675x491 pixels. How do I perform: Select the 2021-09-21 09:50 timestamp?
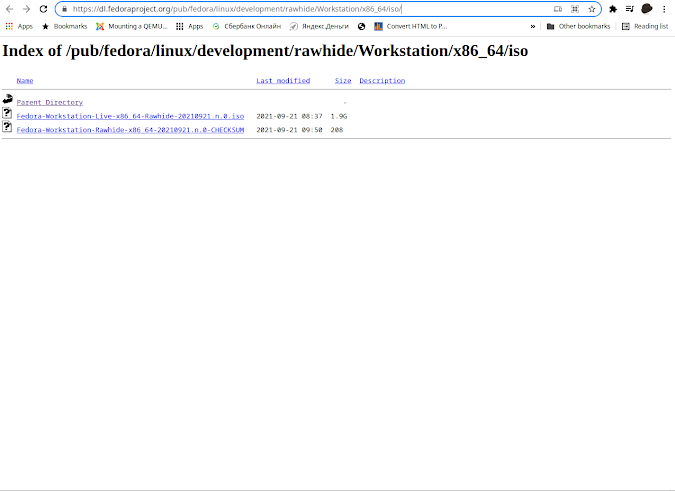pos(289,130)
